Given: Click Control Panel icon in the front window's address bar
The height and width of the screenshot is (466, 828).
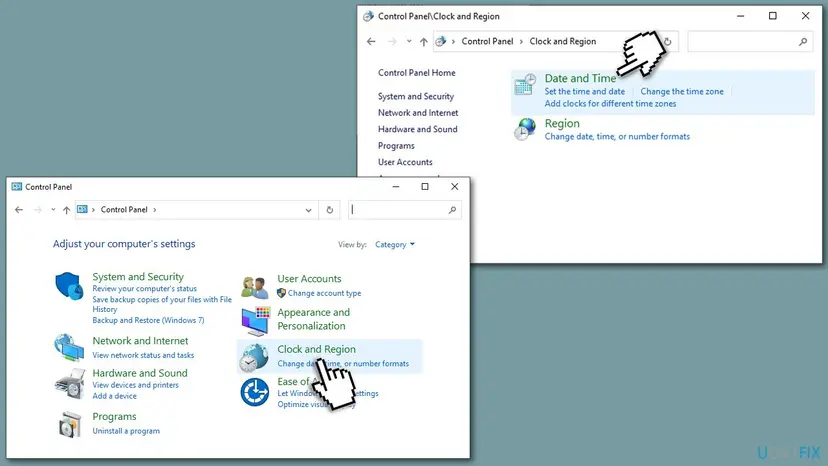Looking at the screenshot, I should (x=82, y=209).
